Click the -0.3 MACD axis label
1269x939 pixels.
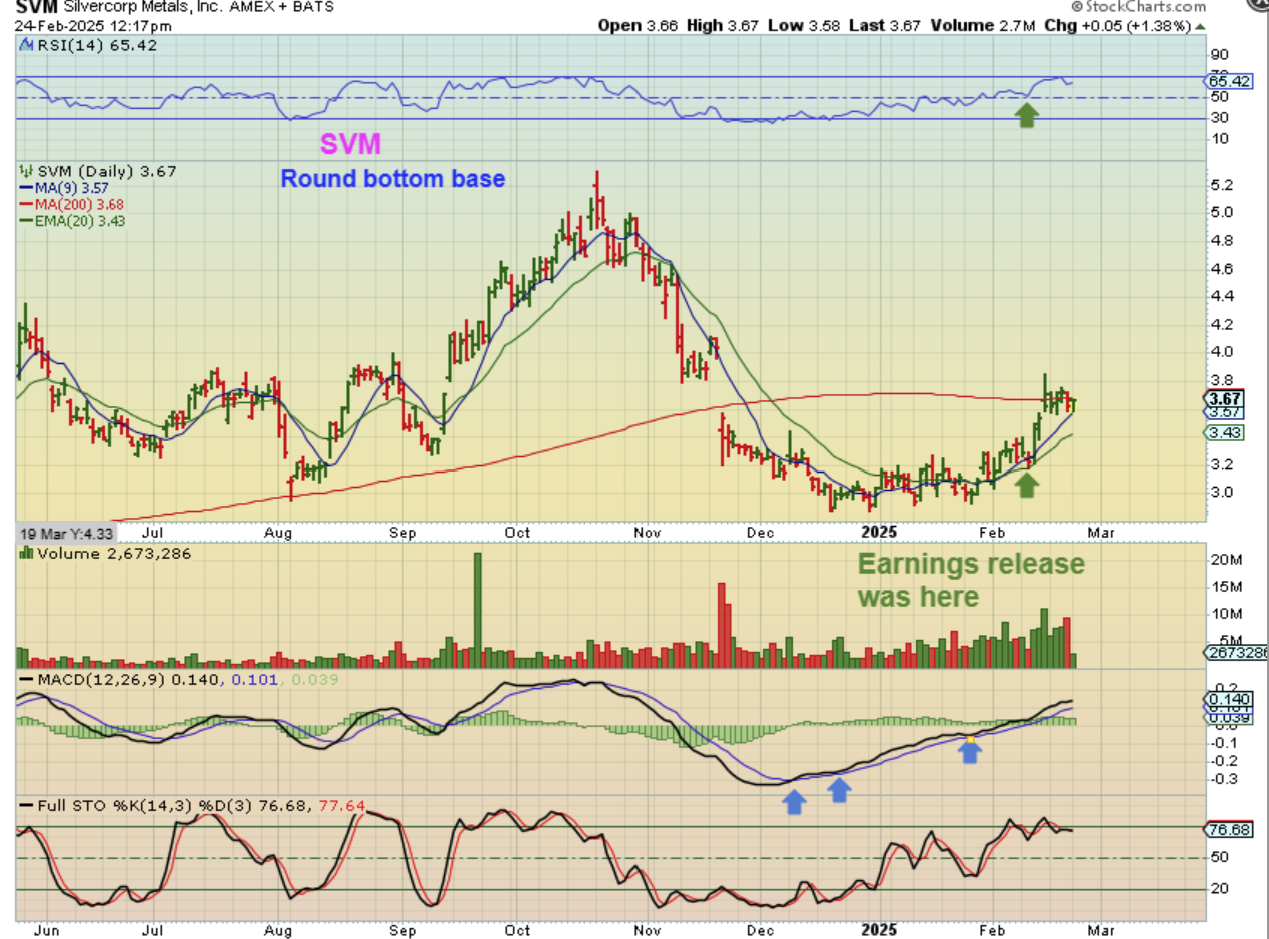coord(1222,779)
